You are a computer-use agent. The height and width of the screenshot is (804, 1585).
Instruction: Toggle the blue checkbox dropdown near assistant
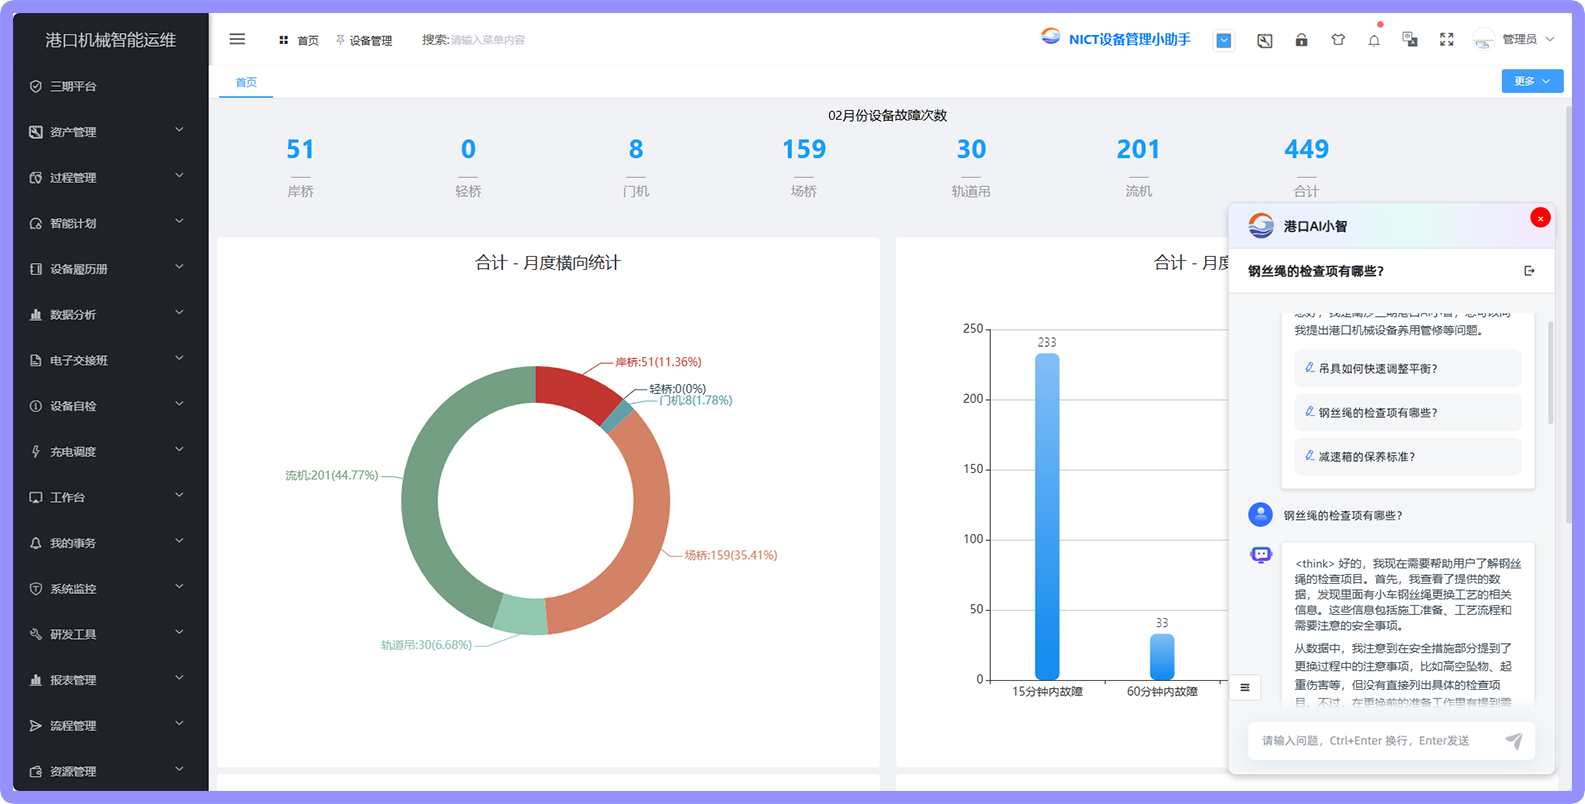click(x=1224, y=40)
